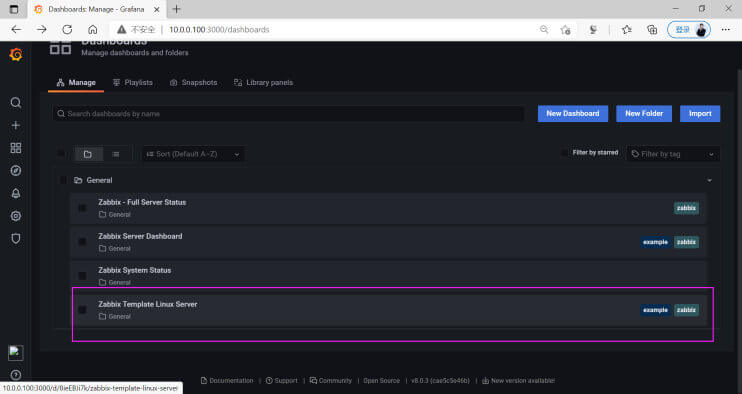Click the browser sign-in profile button
Viewport: 742px width, 394px height.
689,29
